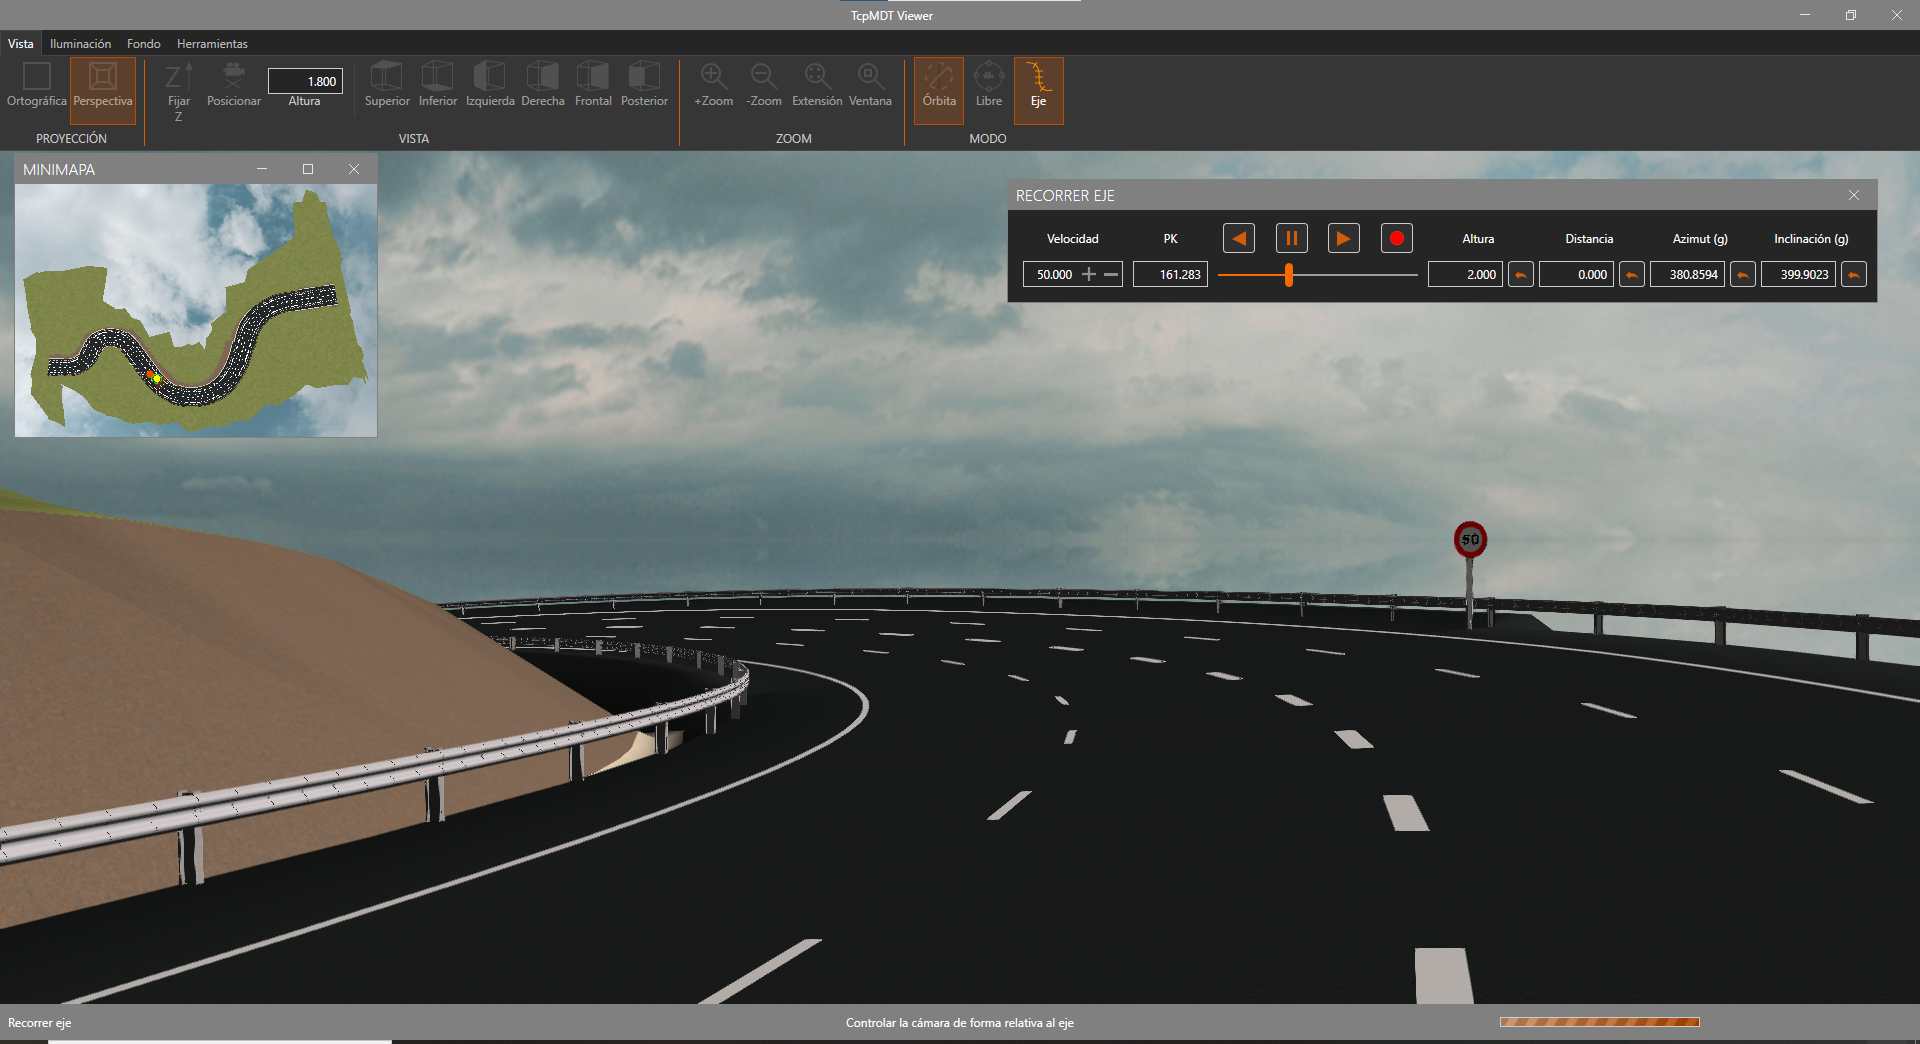This screenshot has height=1044, width=1920.
Task: Open the Iluminación tab
Action: coord(80,44)
